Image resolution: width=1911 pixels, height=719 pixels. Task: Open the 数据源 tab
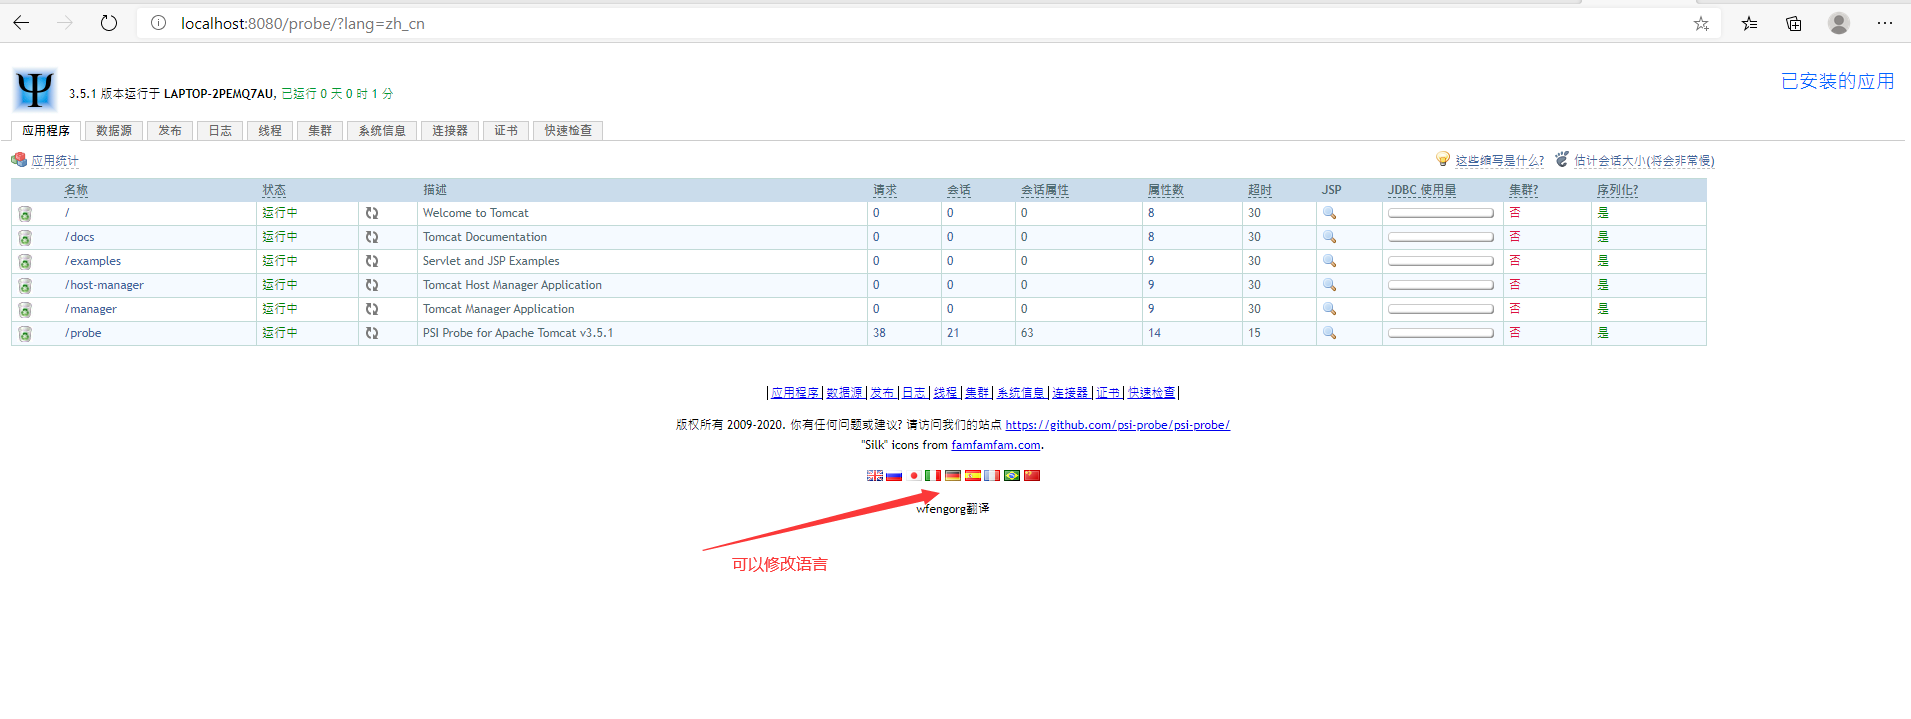tap(114, 131)
